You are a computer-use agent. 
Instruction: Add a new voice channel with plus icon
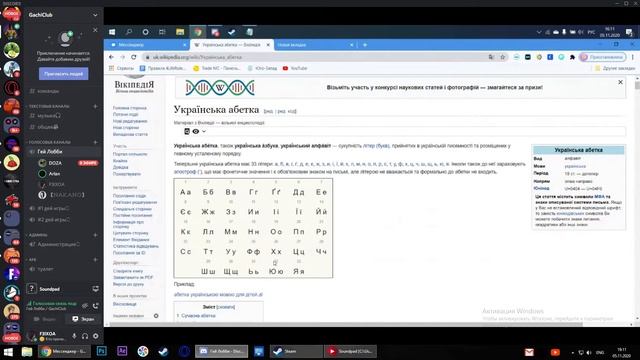point(96,142)
